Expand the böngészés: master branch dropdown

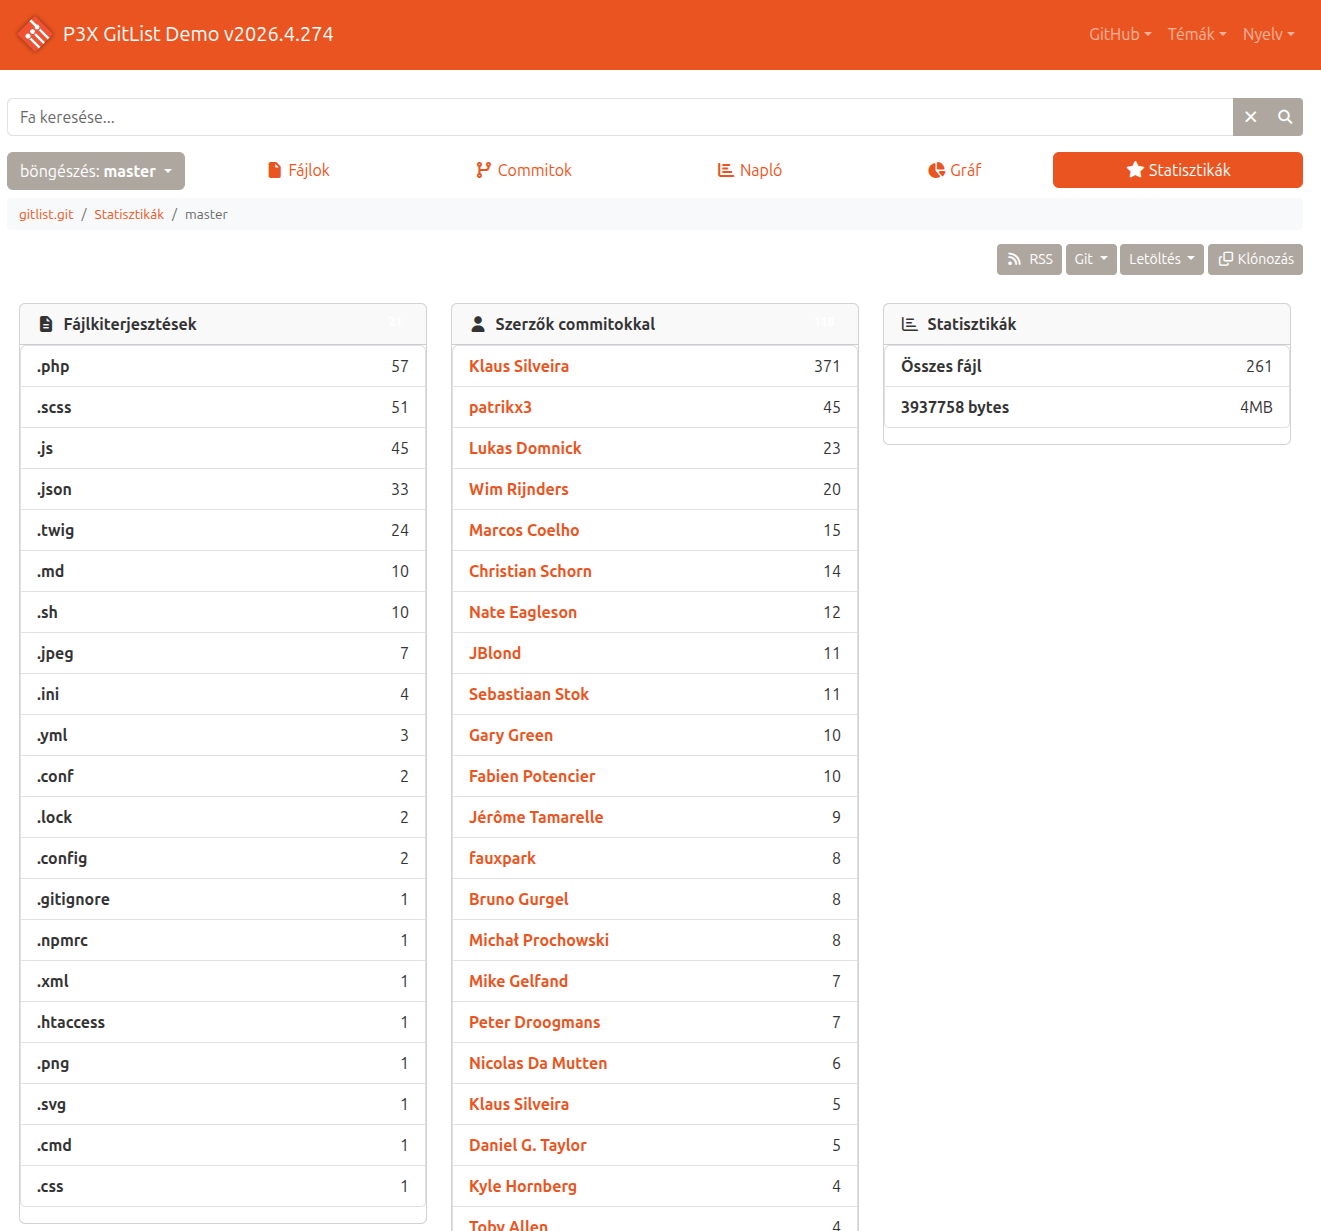tap(95, 170)
